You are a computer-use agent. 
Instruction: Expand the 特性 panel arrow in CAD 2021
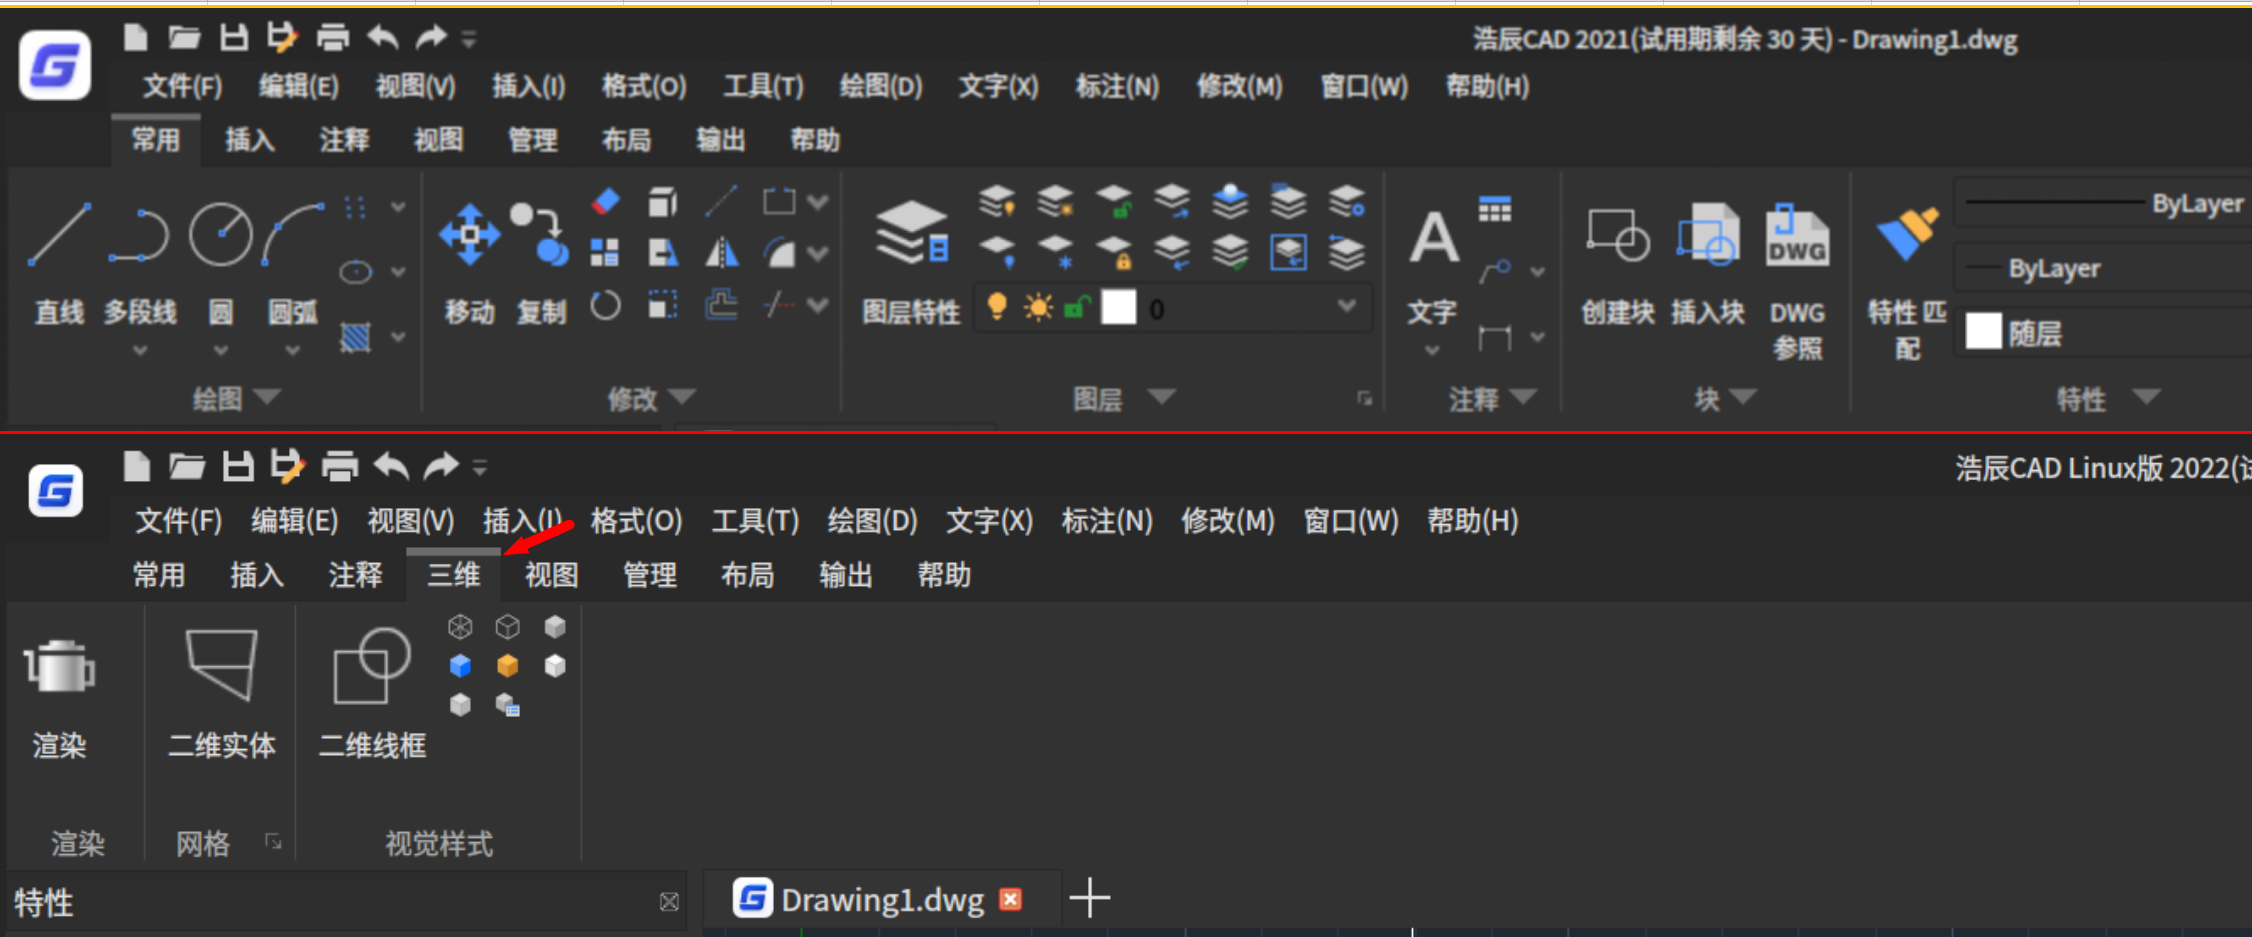(x=2146, y=397)
